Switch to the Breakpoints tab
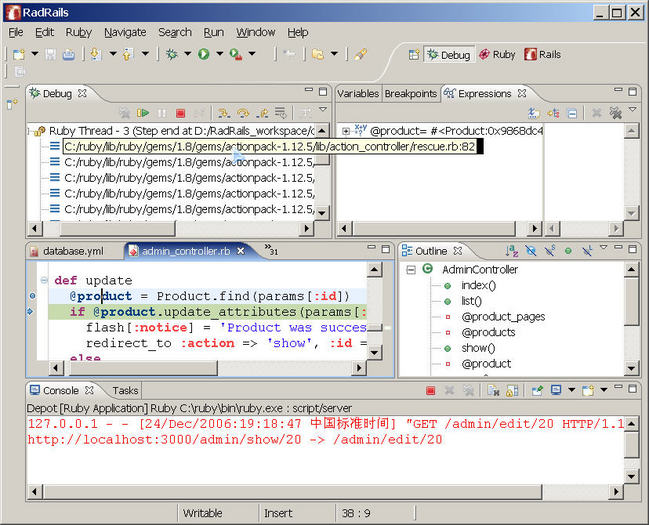This screenshot has height=525, width=649. (x=411, y=94)
